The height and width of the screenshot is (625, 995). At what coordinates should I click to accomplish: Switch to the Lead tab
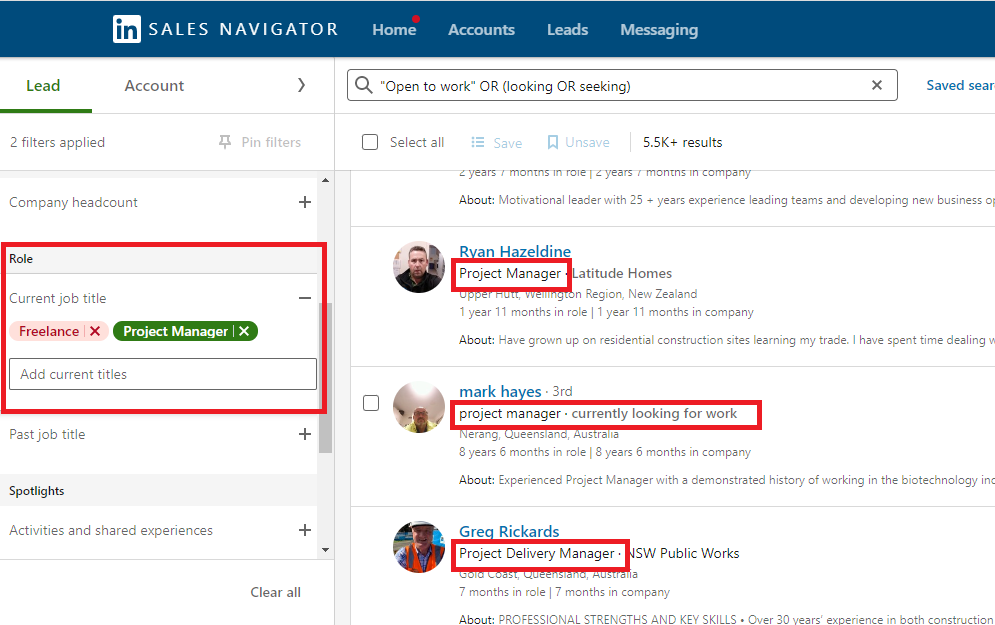click(43, 86)
